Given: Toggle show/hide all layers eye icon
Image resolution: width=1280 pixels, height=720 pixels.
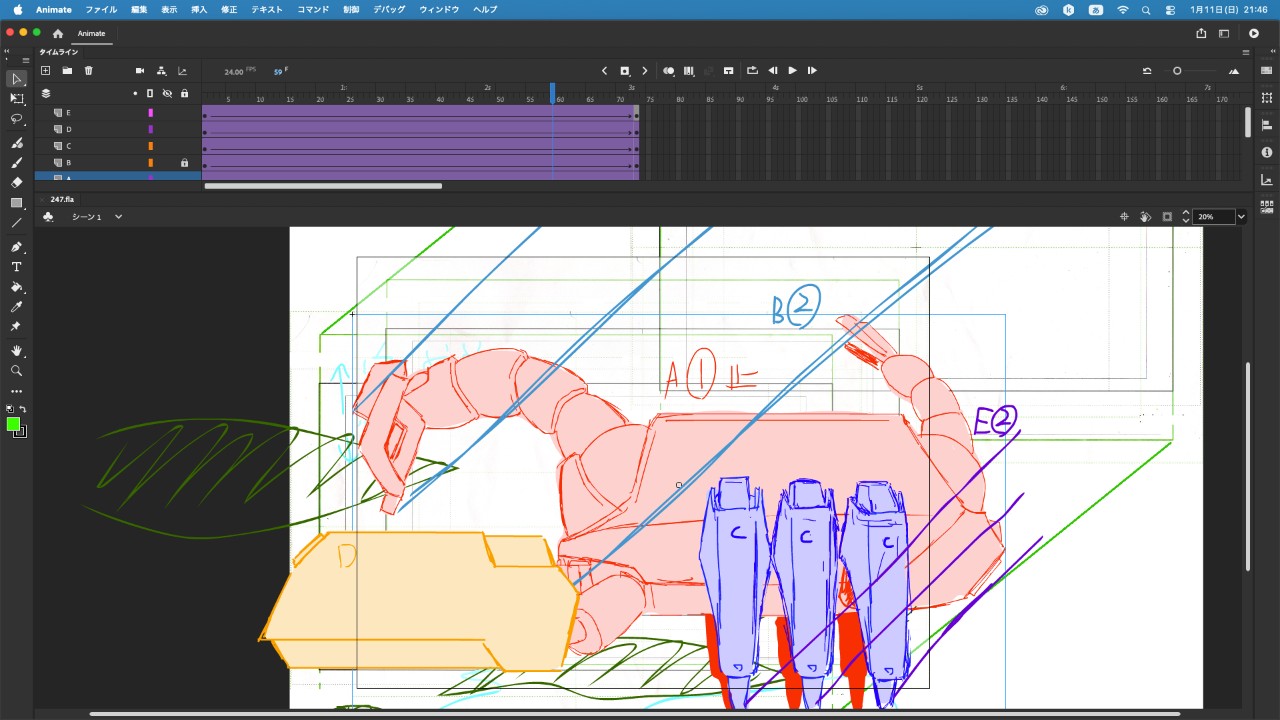Looking at the screenshot, I should coord(167,93).
